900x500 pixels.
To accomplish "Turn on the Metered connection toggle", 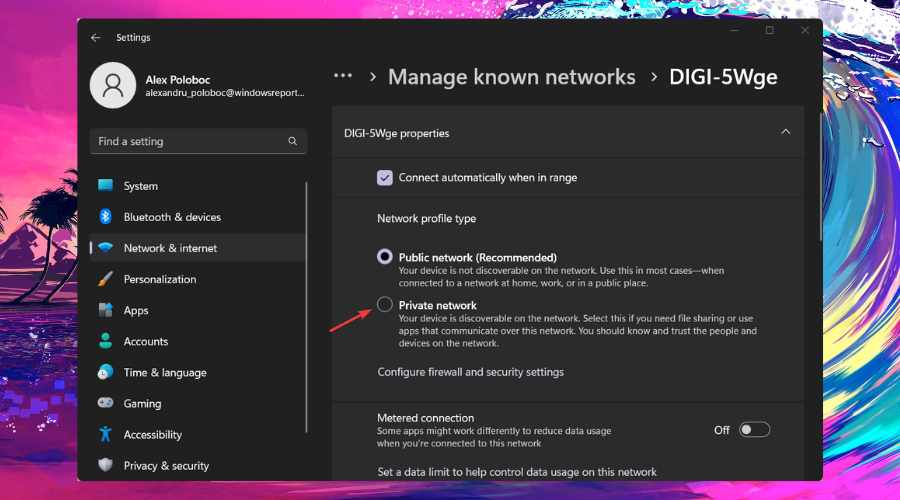I will [754, 429].
